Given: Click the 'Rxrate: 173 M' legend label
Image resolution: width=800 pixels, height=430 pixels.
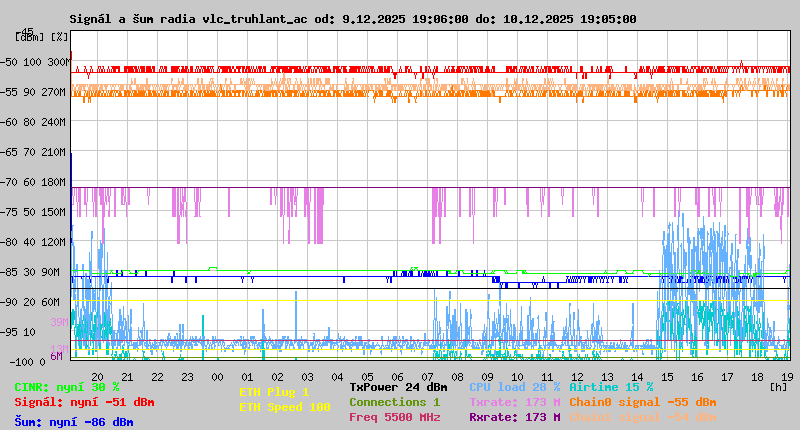Looking at the screenshot, I should [514, 417].
